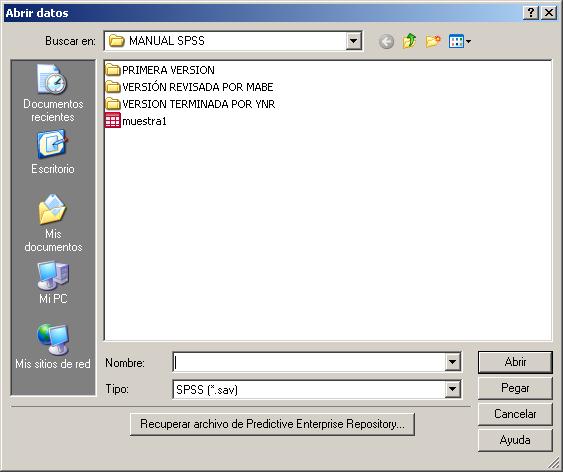Expand the Nombre field dropdown arrow
This screenshot has width=563, height=472.
click(452, 362)
